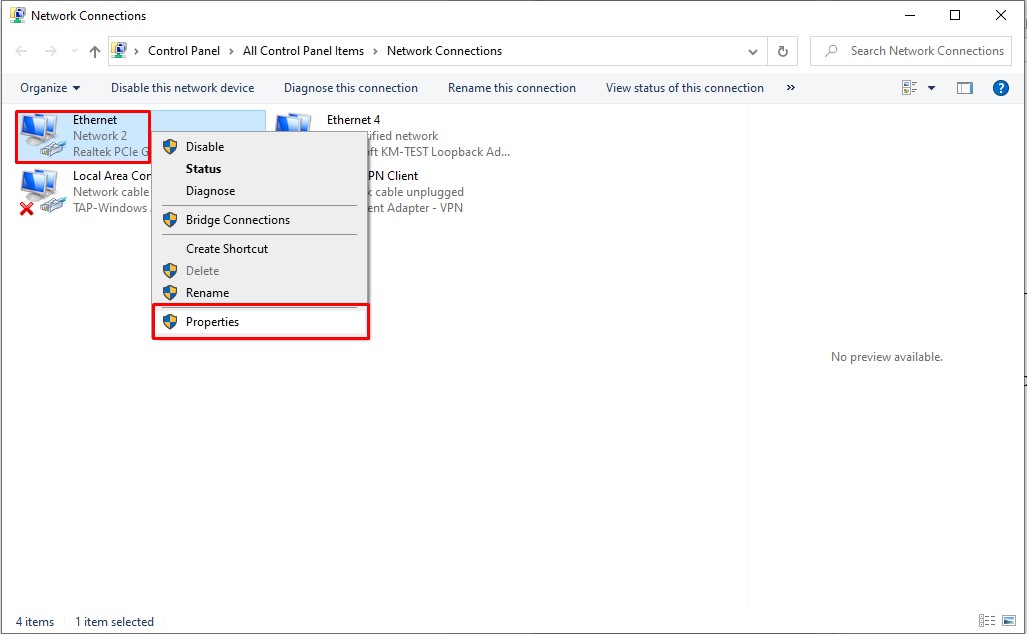This screenshot has width=1027, height=634.
Task: Click Diagnose this connection button
Action: pos(351,88)
